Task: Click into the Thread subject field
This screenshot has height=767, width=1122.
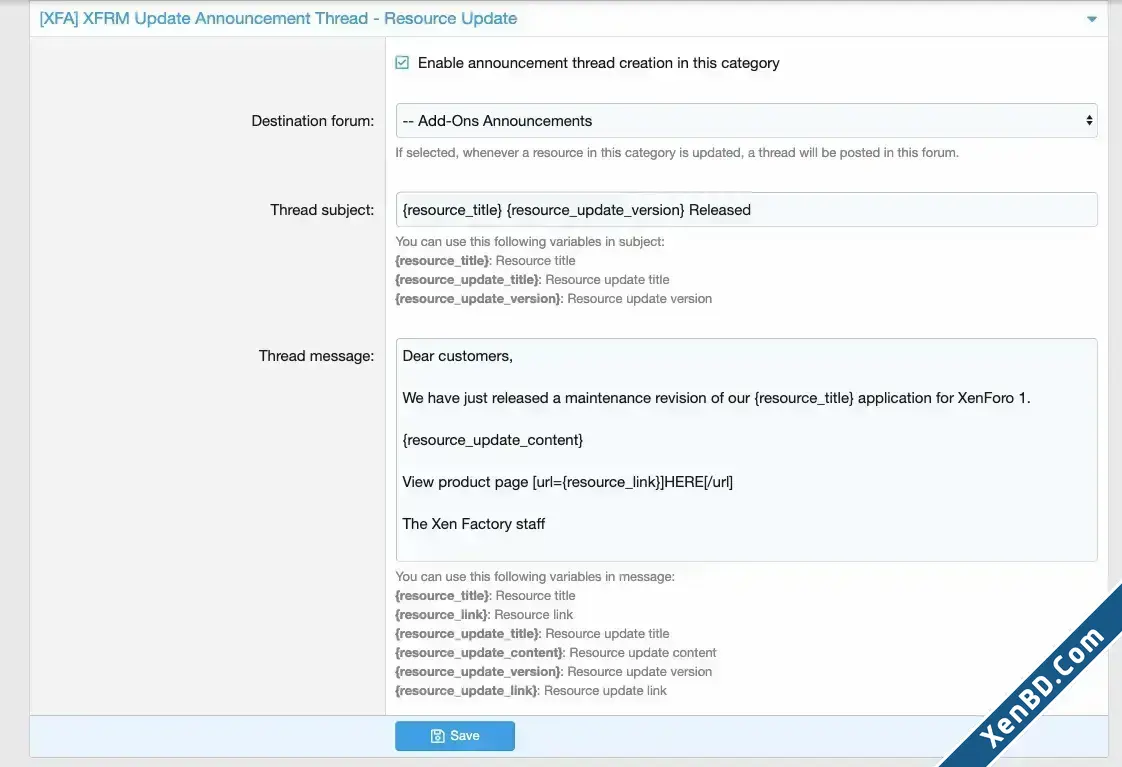Action: click(746, 210)
